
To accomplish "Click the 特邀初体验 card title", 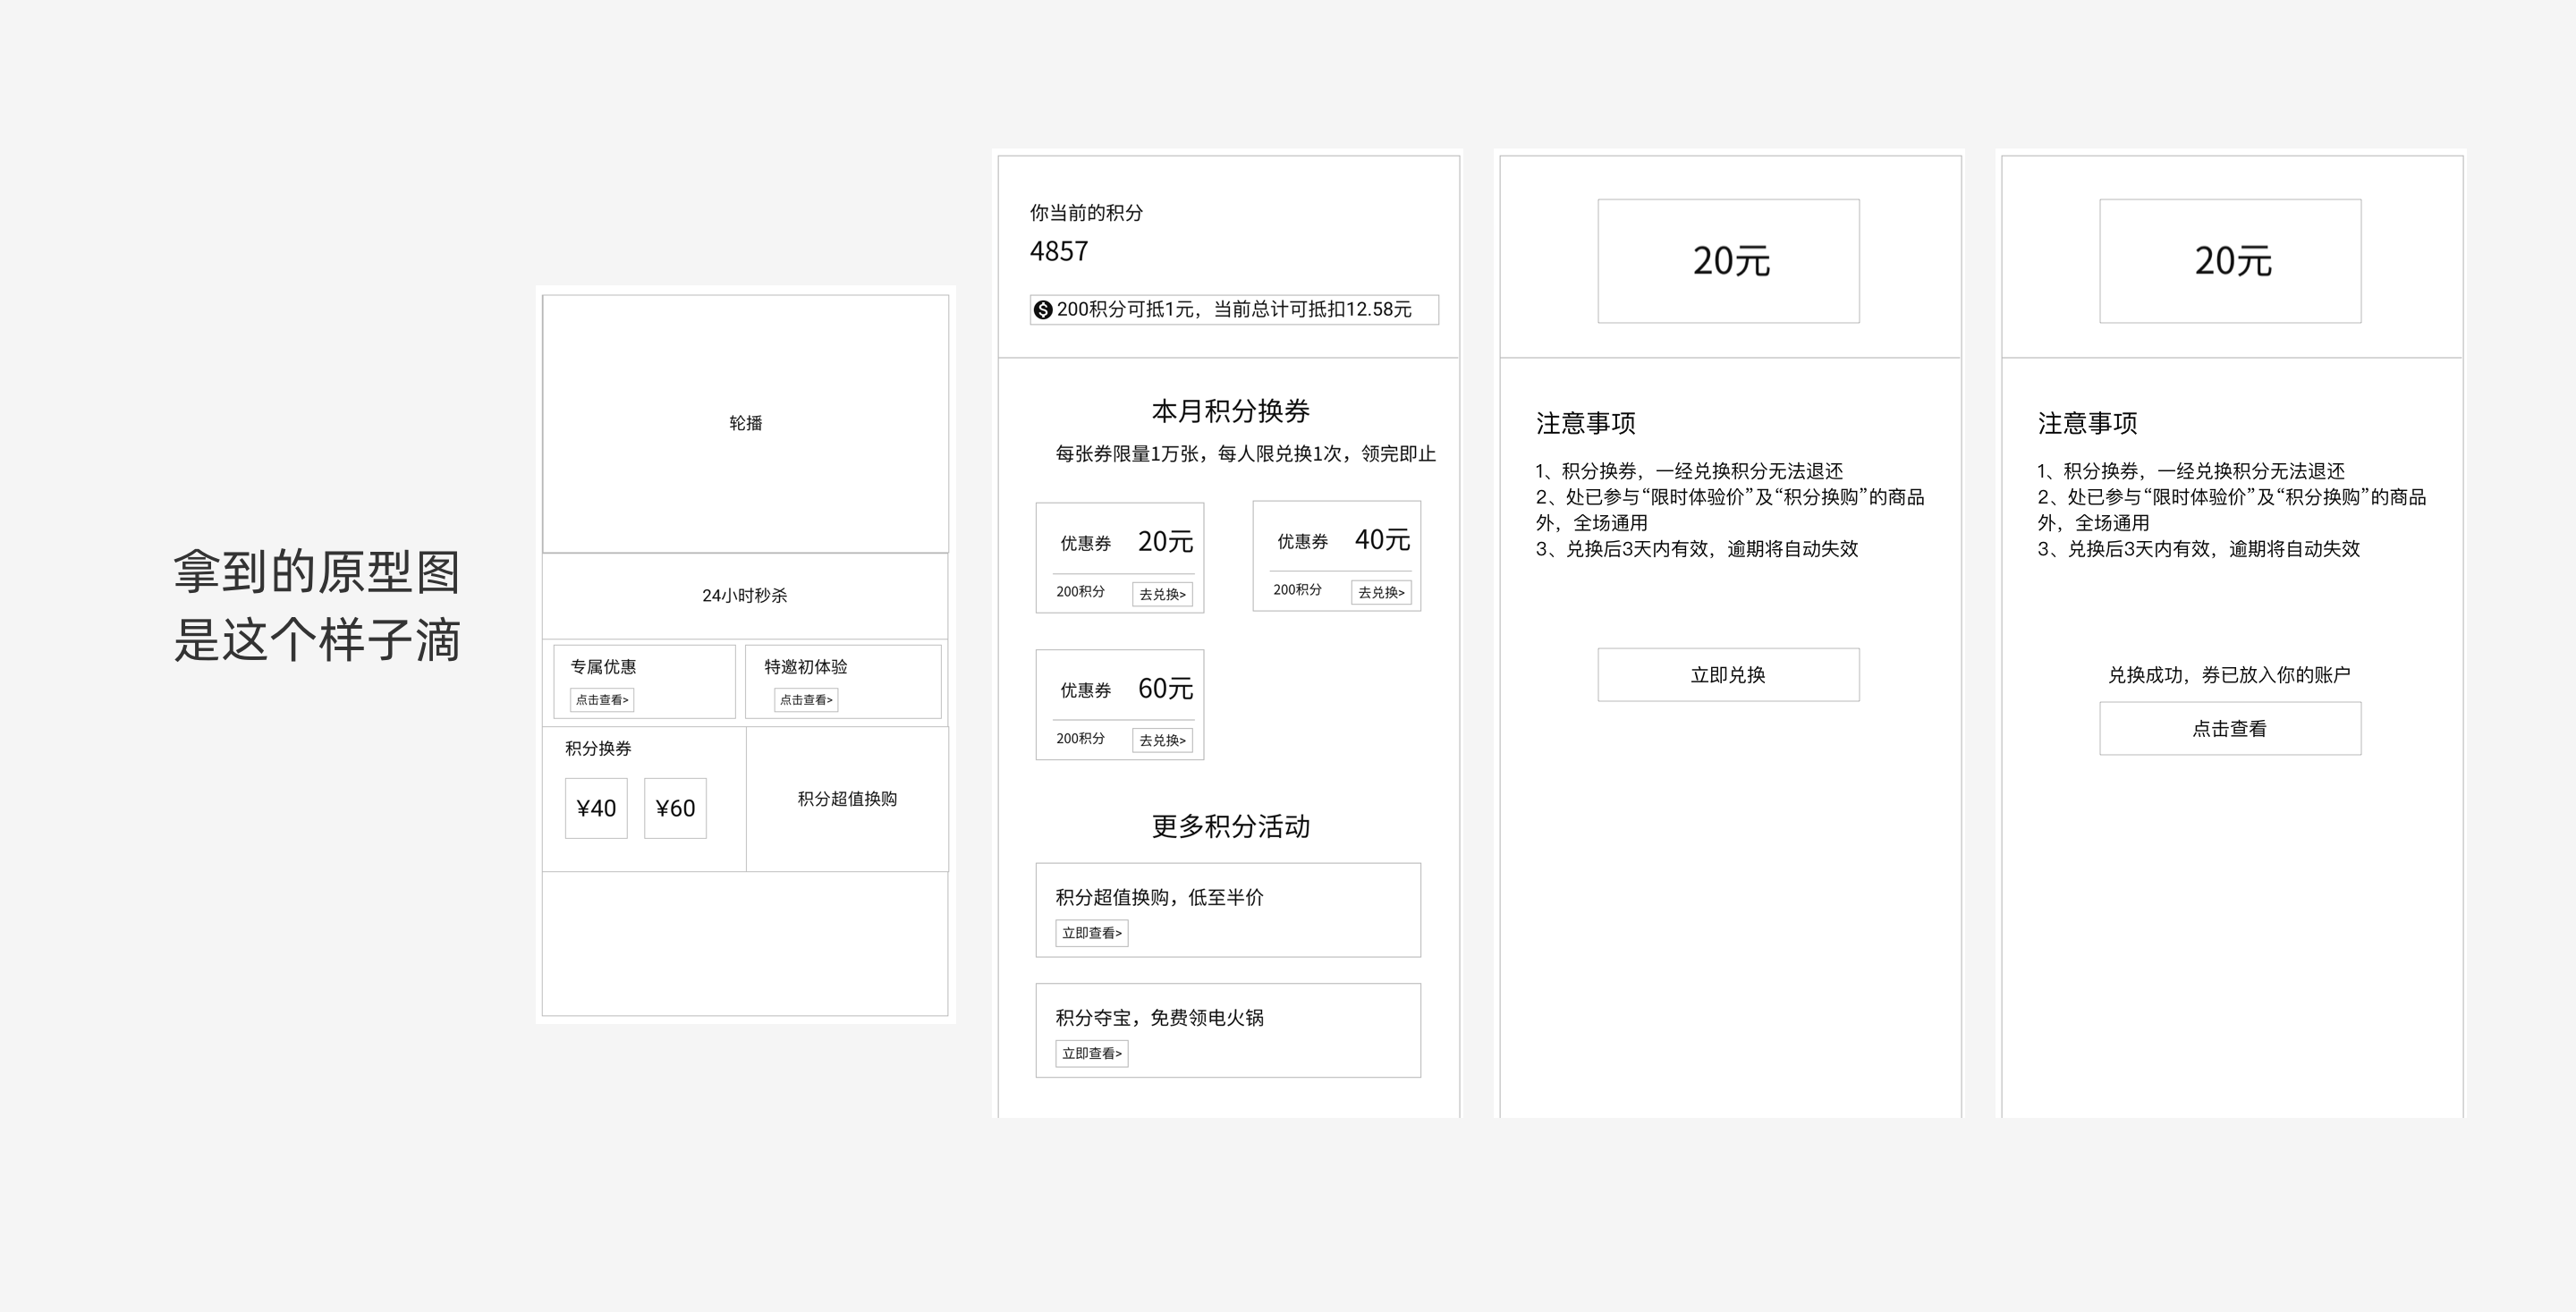I will click(x=806, y=667).
